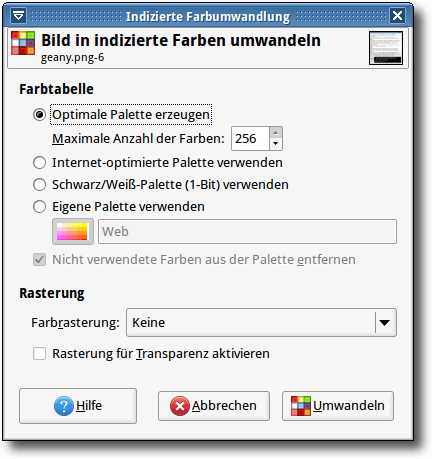This screenshot has width=432, height=459.
Task: Click the geany.png image thumbnail preview
Action: tap(386, 48)
